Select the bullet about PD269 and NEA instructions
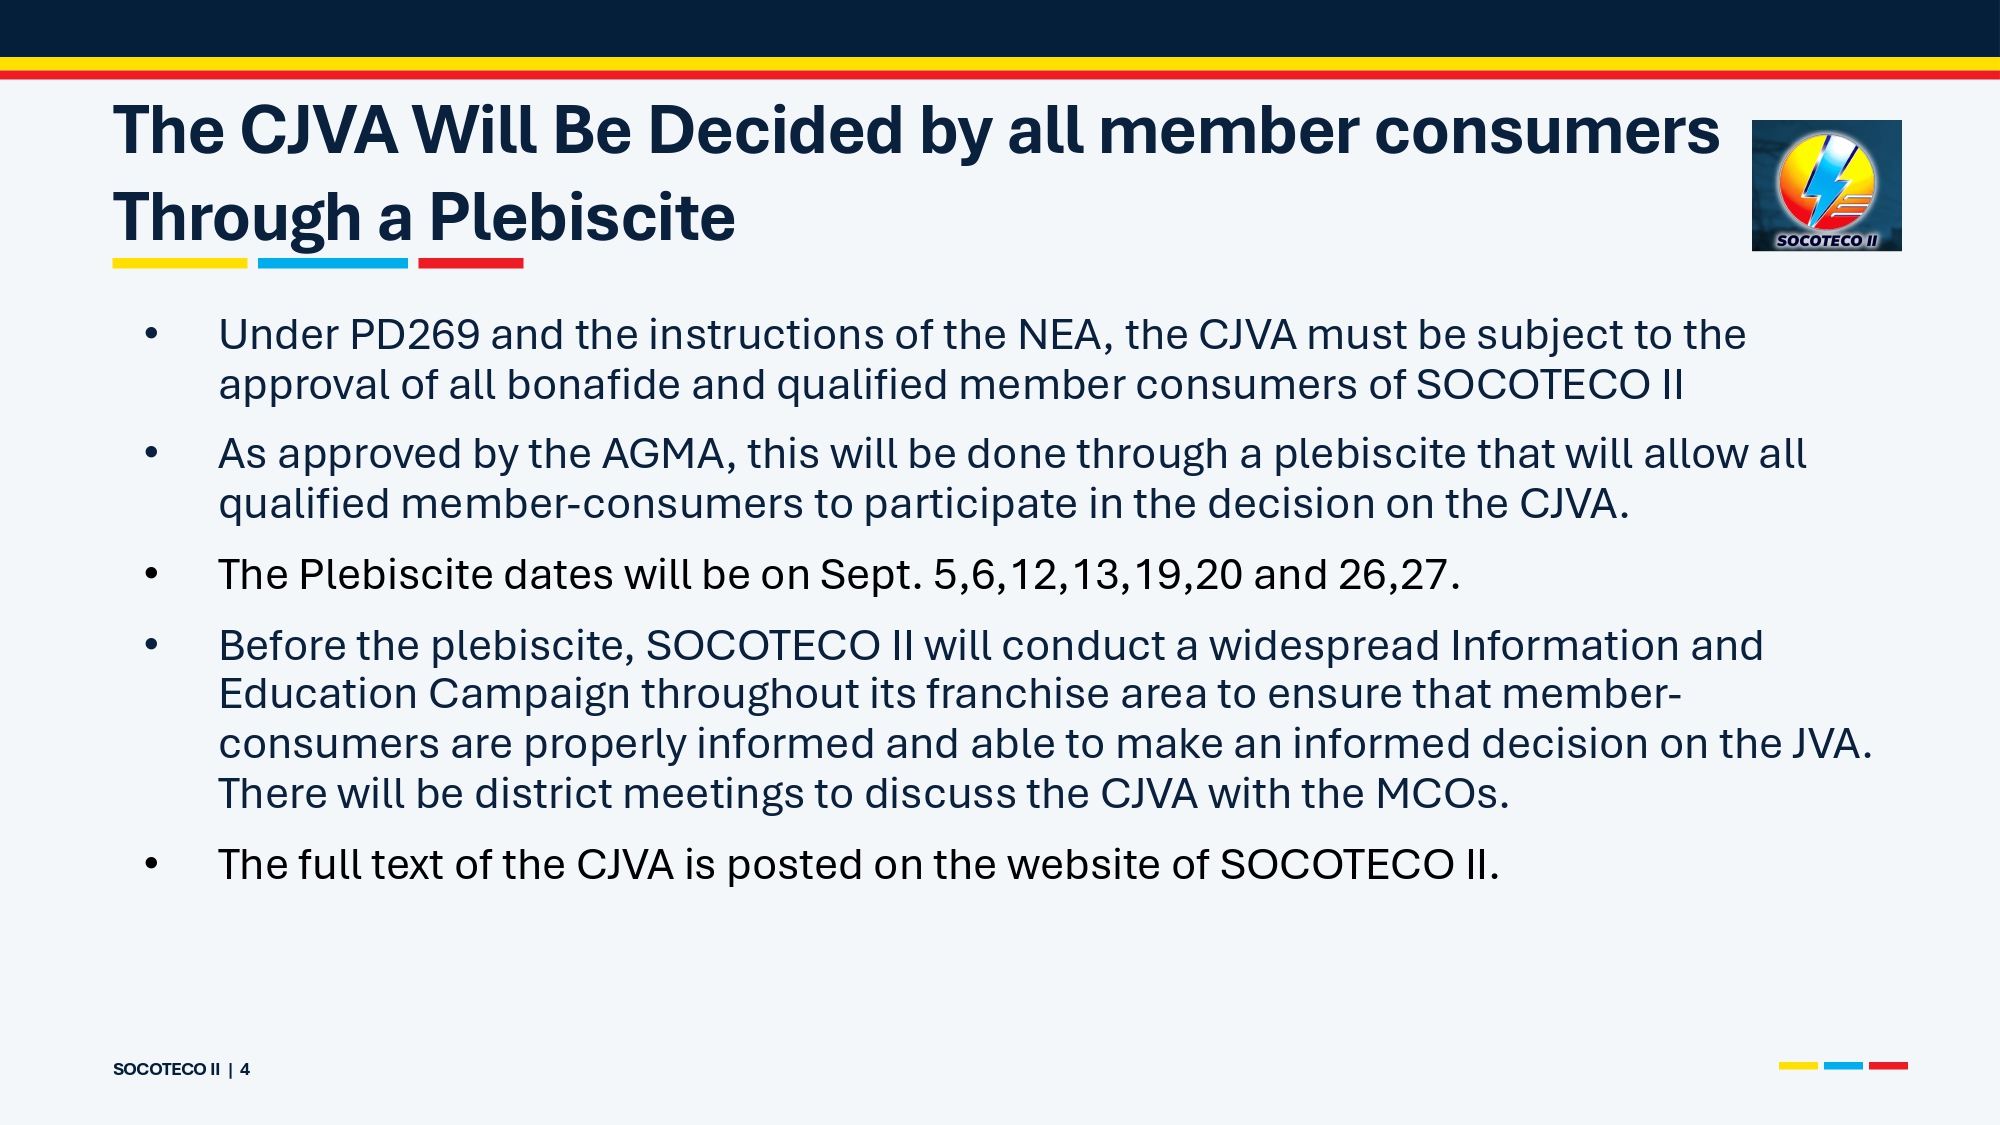 [x=982, y=359]
